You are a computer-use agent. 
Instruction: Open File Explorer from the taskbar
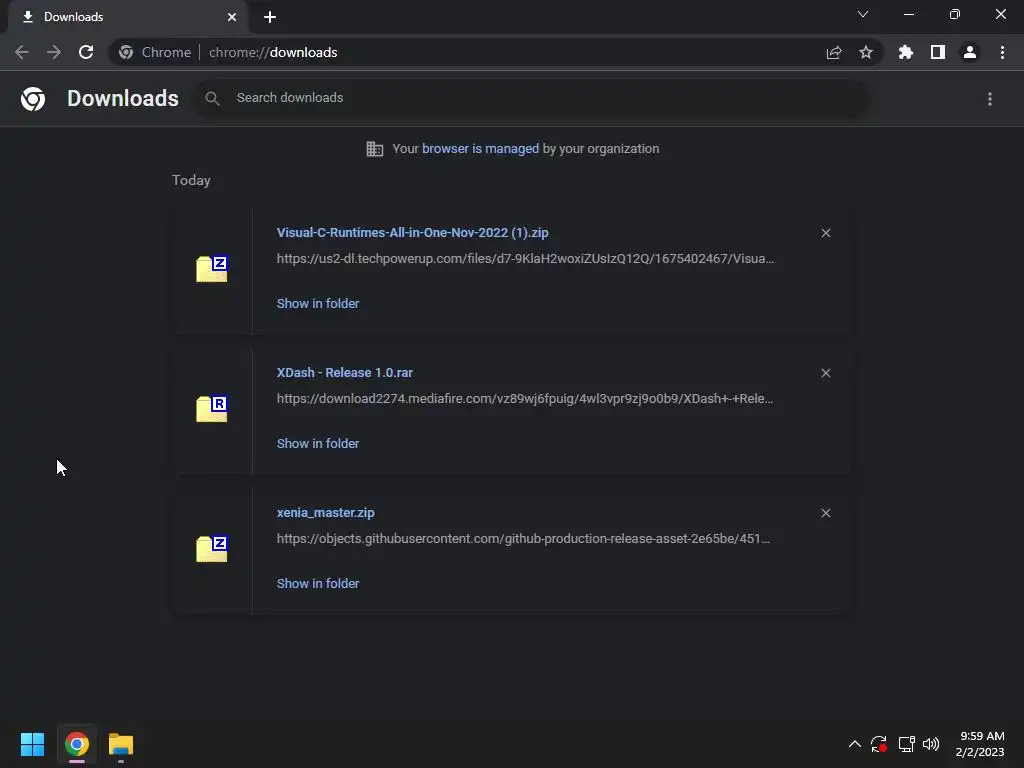point(121,744)
